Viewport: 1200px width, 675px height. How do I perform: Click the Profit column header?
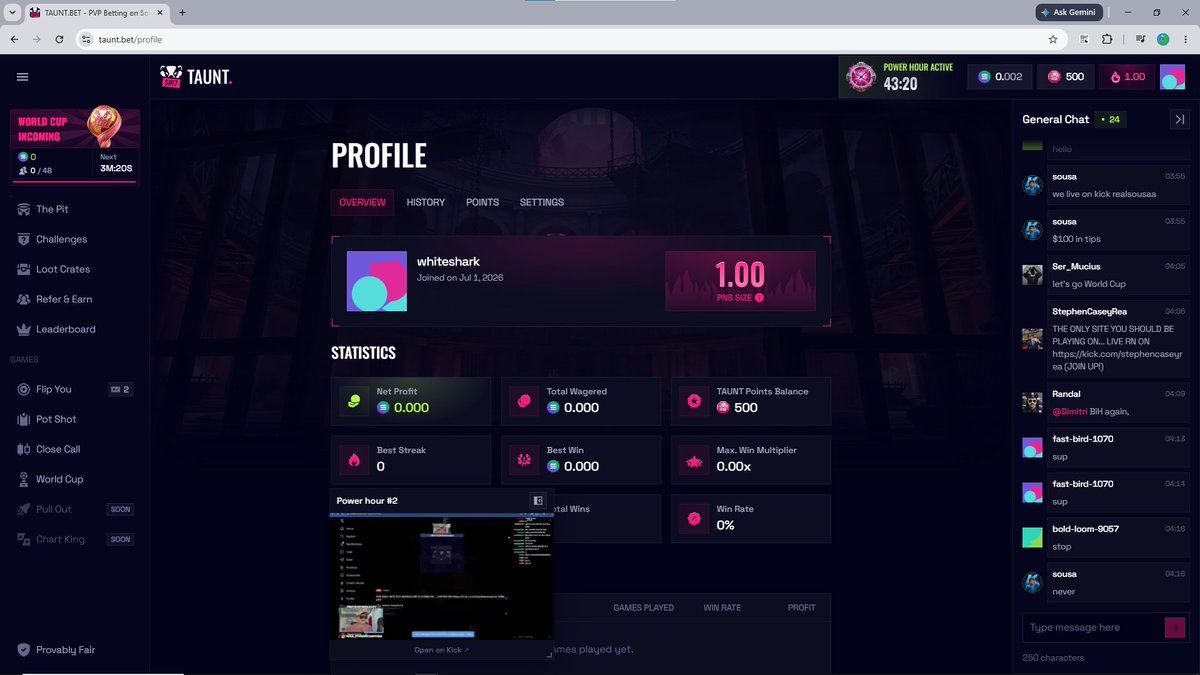[801, 608]
